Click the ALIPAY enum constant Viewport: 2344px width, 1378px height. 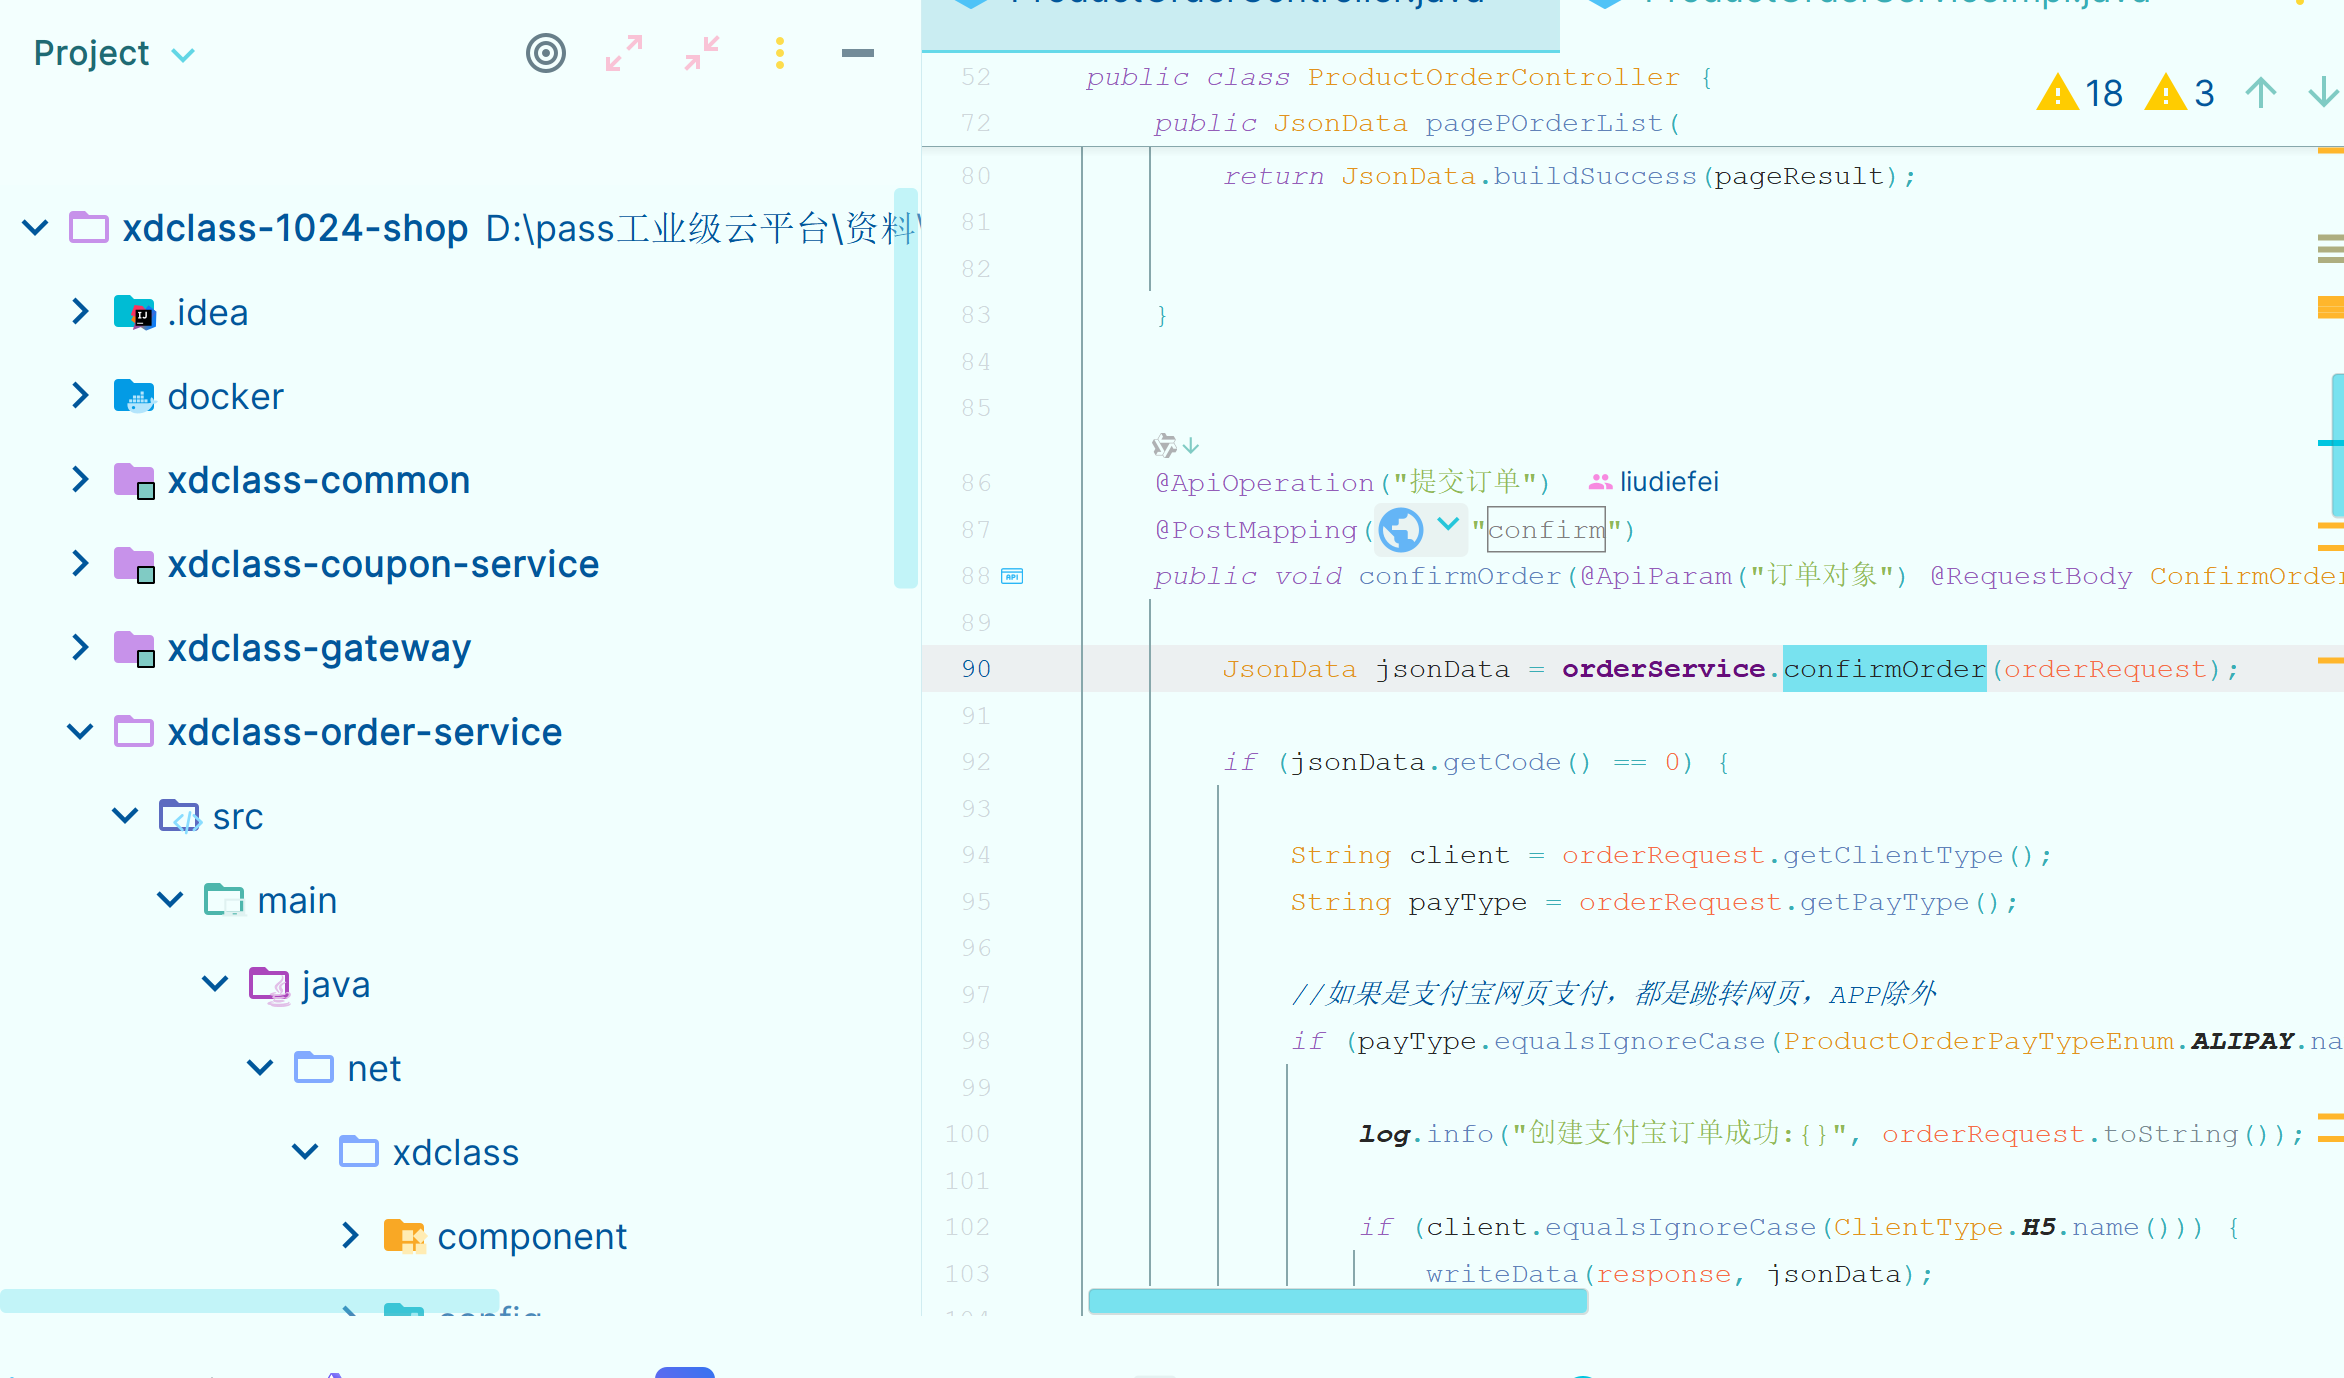pos(2243,1041)
